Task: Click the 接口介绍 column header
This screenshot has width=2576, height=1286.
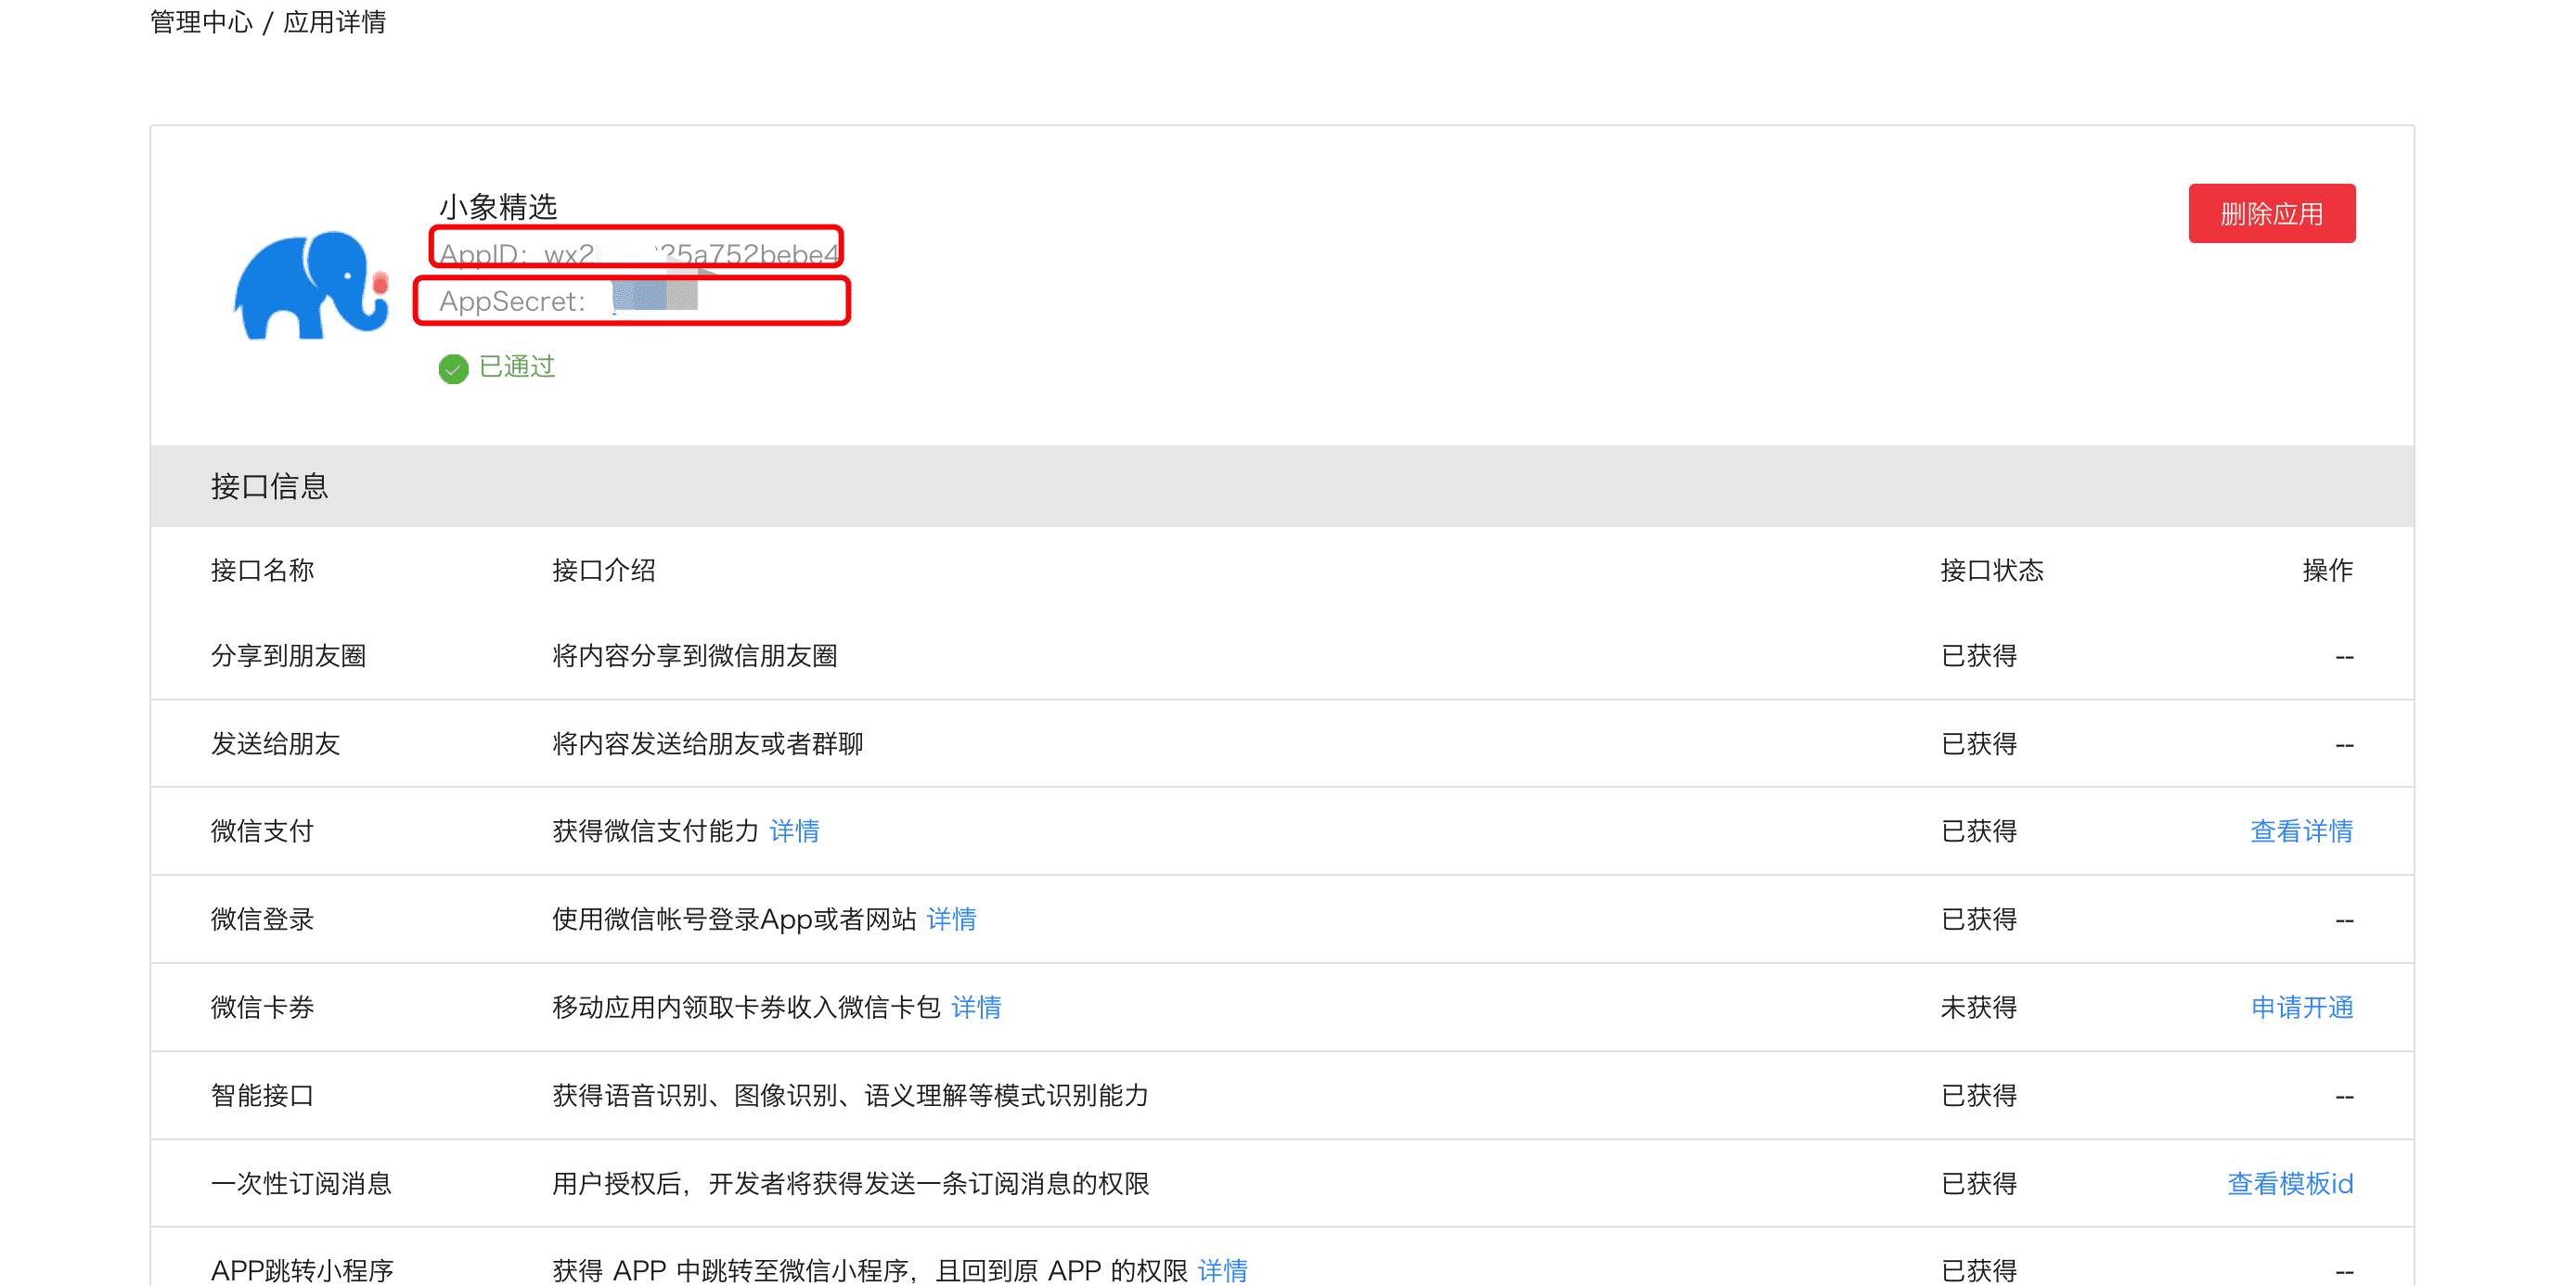Action: pyautogui.click(x=604, y=570)
